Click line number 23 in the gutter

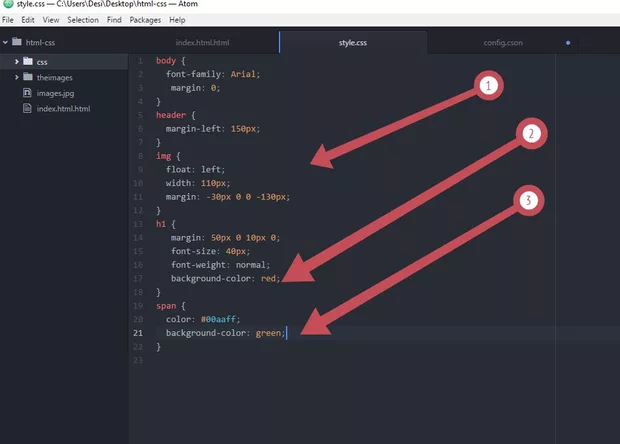tap(138, 360)
